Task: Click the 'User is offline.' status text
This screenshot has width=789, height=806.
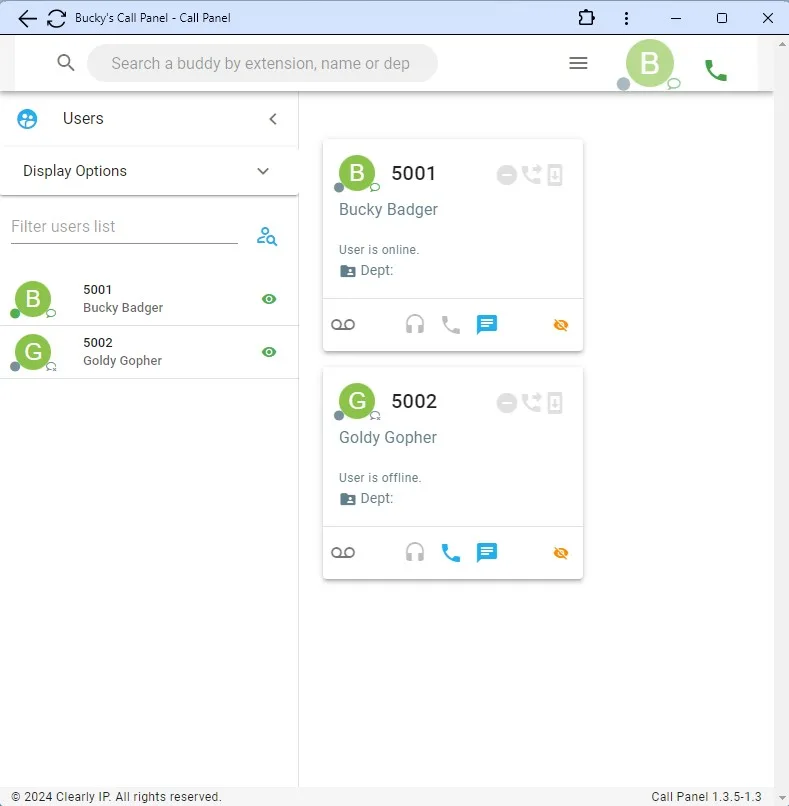Action: 380,478
